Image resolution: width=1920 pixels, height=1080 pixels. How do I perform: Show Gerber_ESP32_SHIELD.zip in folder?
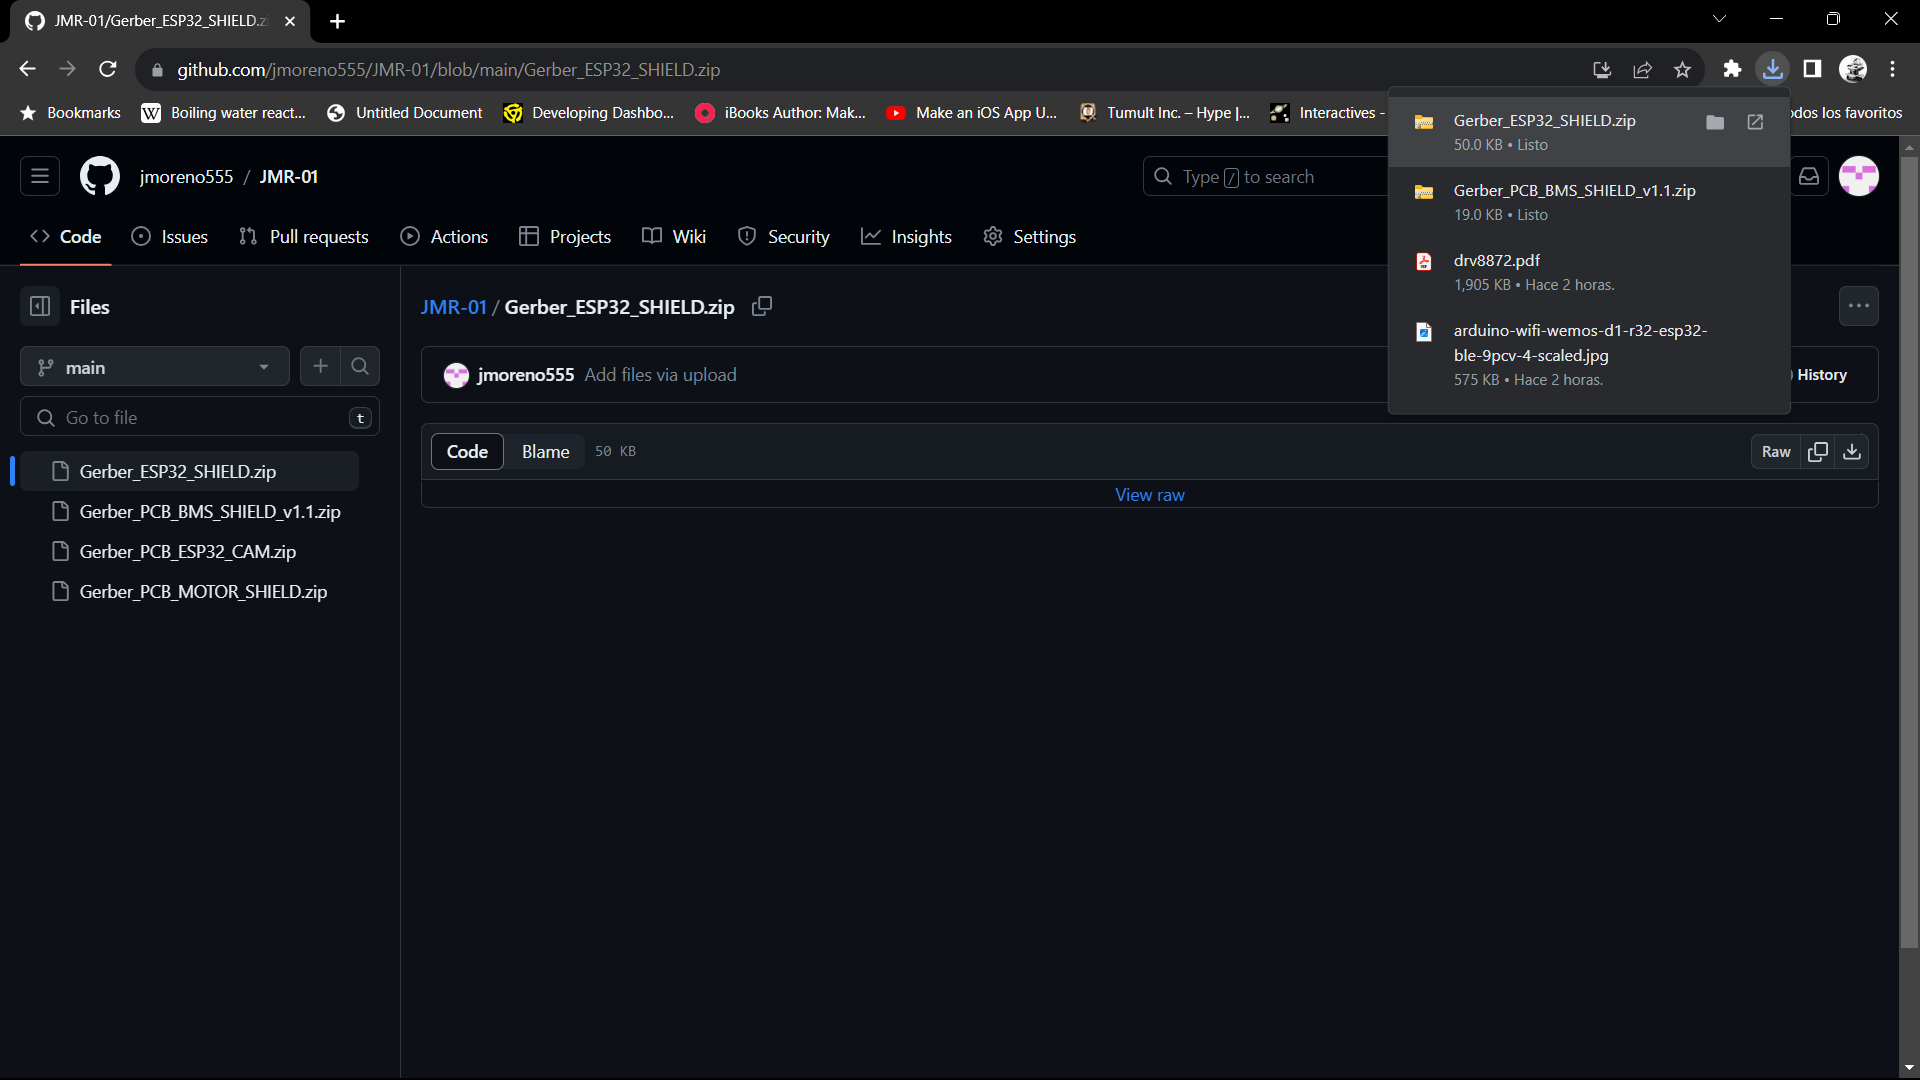click(1715, 122)
